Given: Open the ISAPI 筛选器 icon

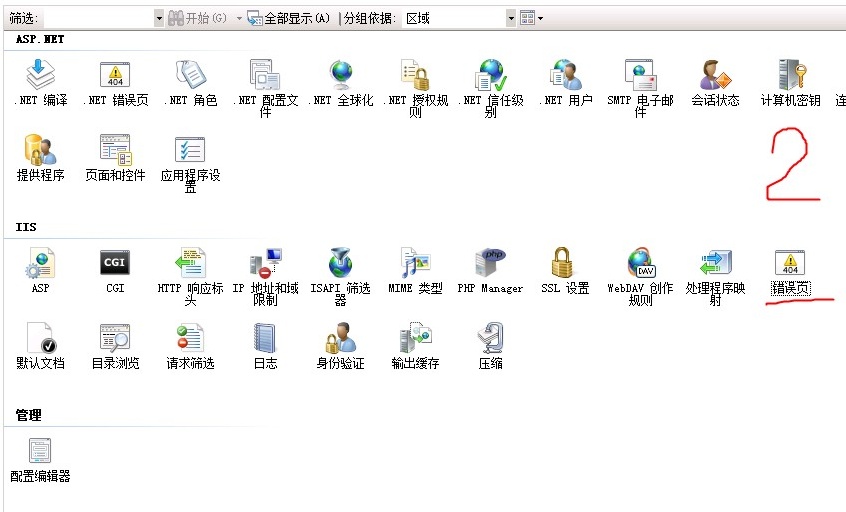Looking at the screenshot, I should pyautogui.click(x=340, y=264).
